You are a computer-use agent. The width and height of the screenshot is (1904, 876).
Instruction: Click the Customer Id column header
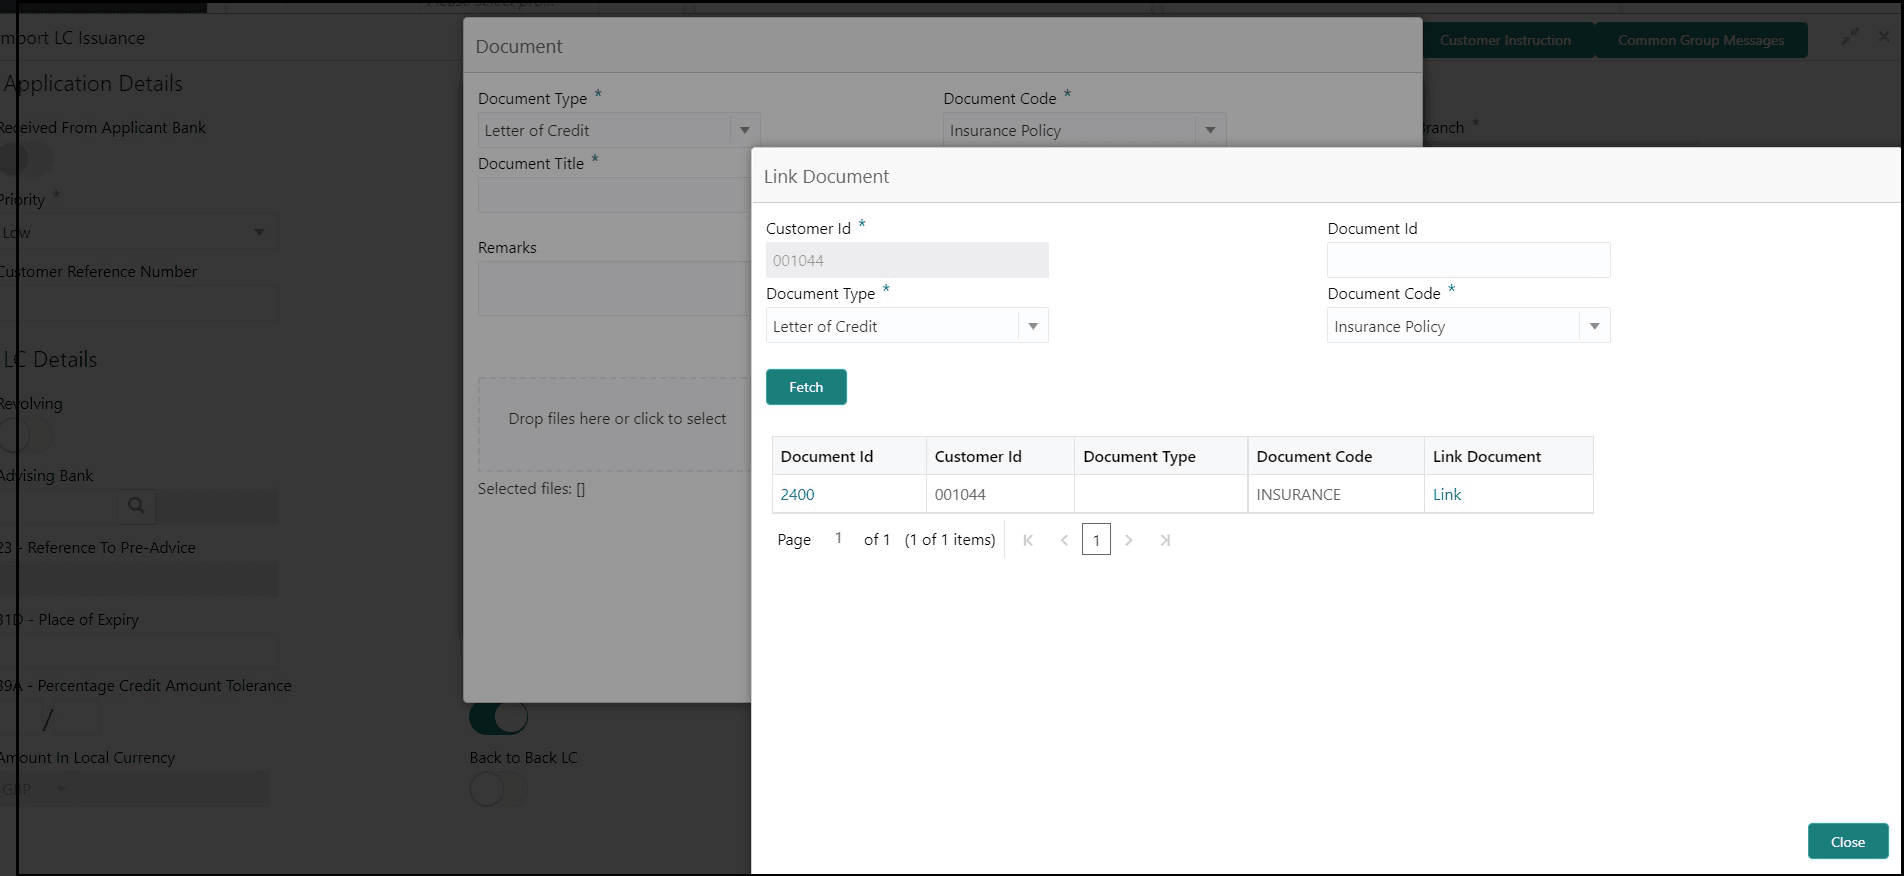[x=1000, y=456]
